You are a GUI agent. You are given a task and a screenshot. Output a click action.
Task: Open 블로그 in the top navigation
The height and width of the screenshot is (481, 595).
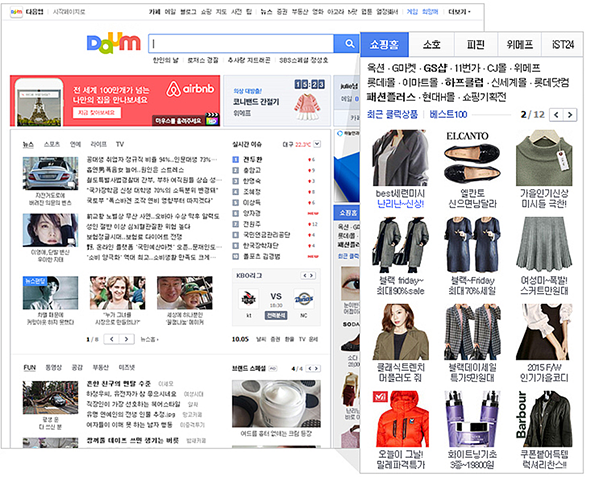tap(188, 12)
